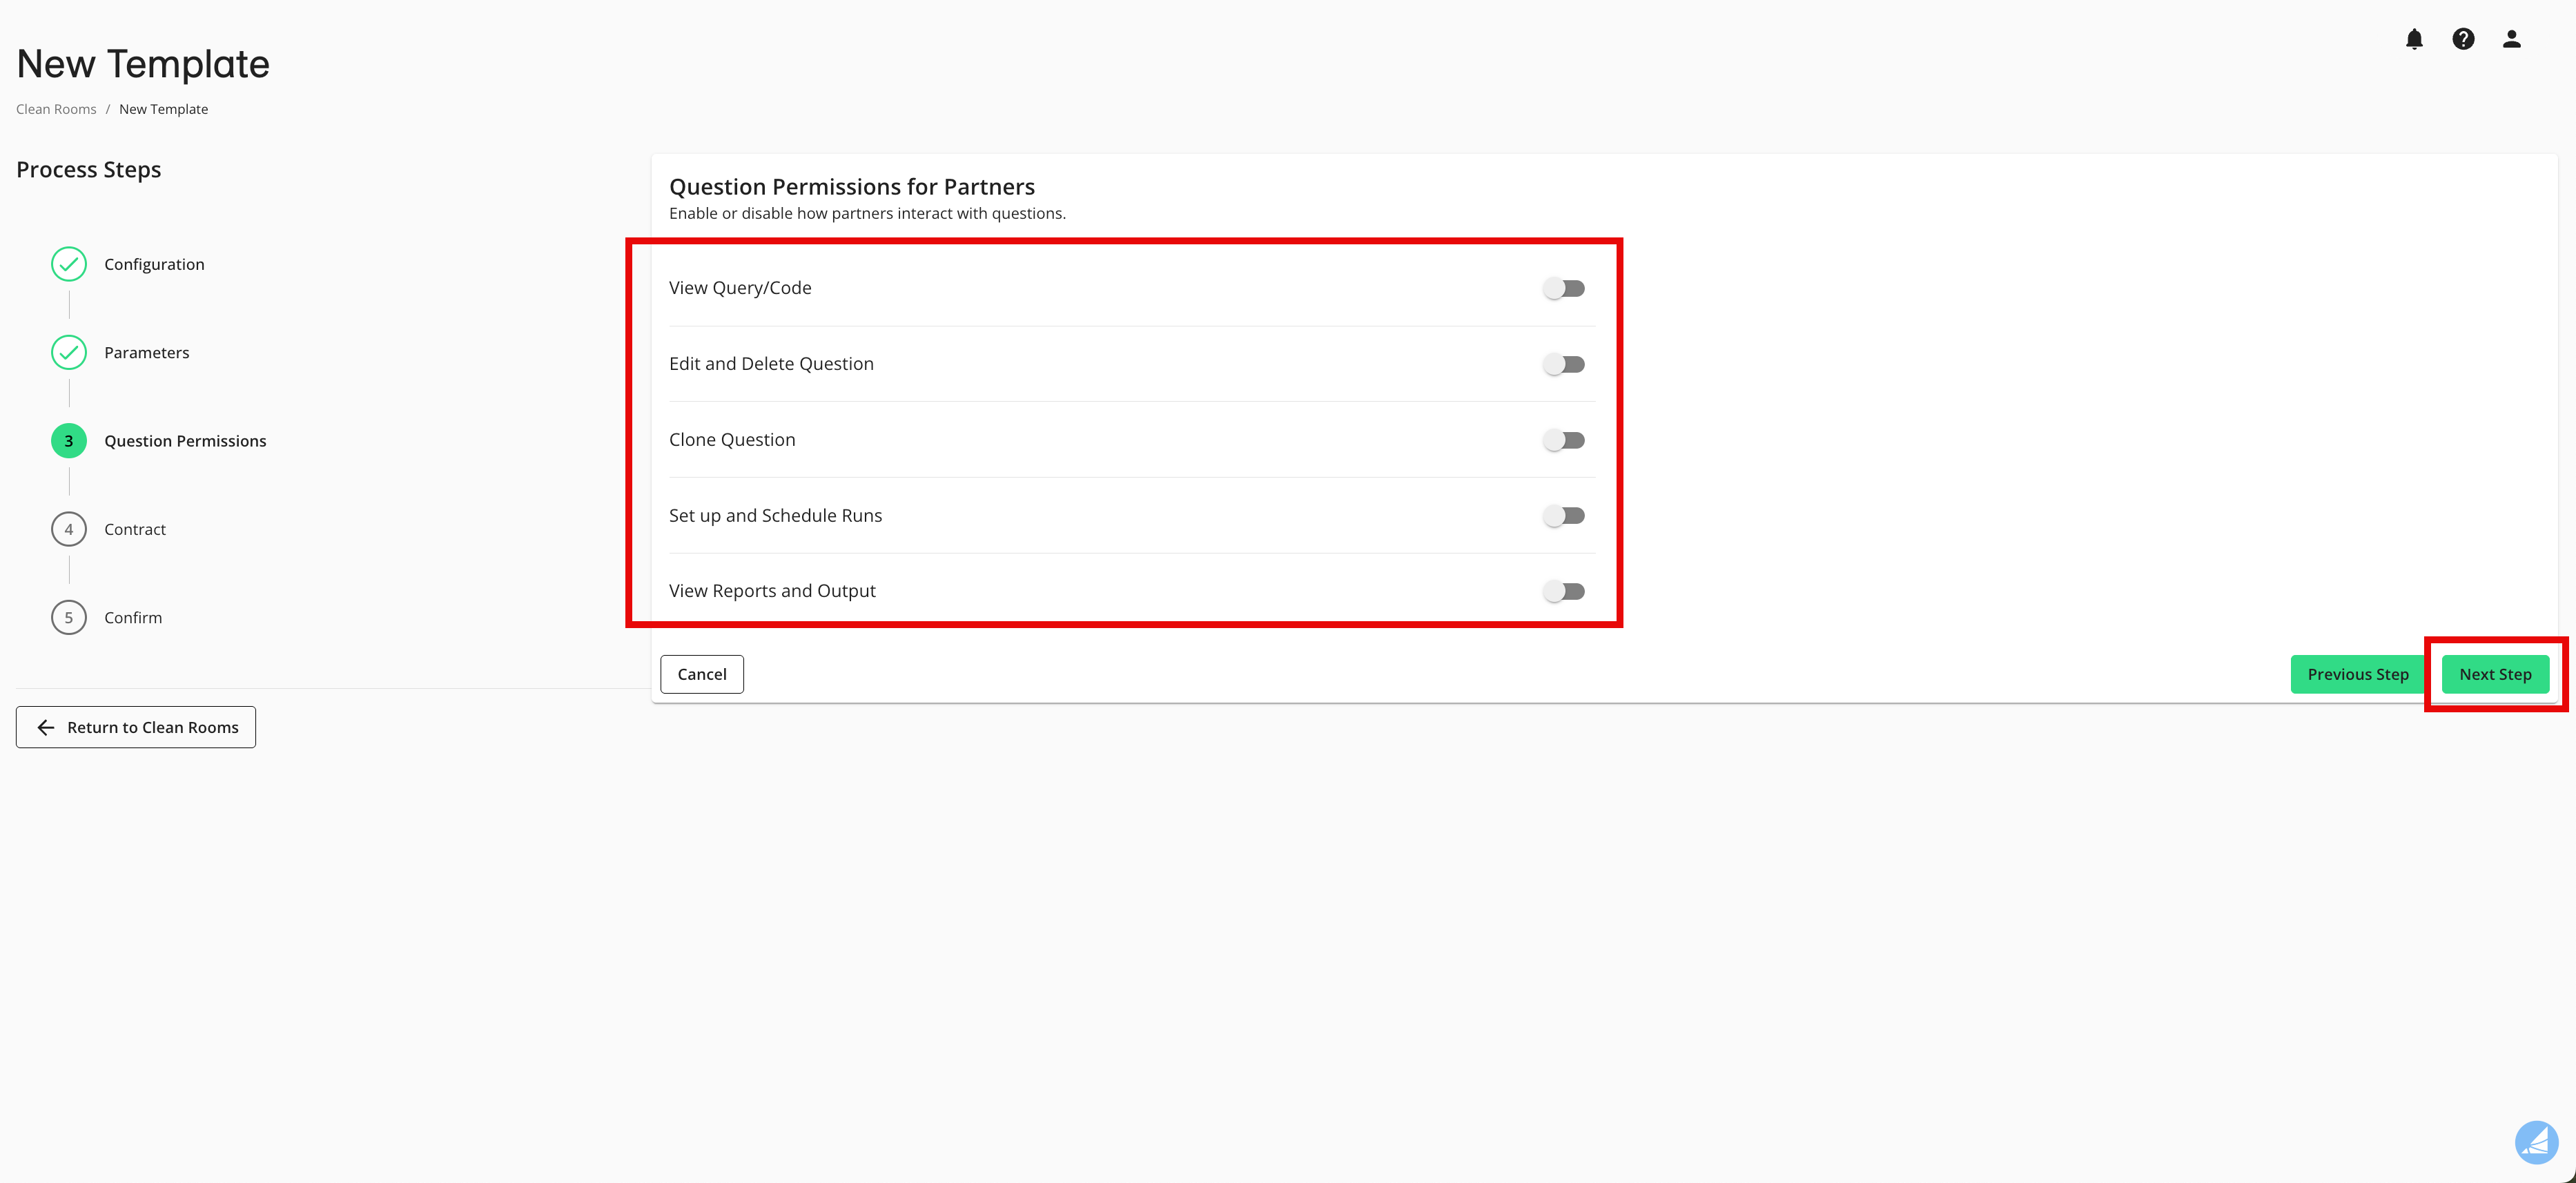The image size is (2576, 1183).
Task: Toggle Set up and Schedule Runs on
Action: click(x=1564, y=515)
